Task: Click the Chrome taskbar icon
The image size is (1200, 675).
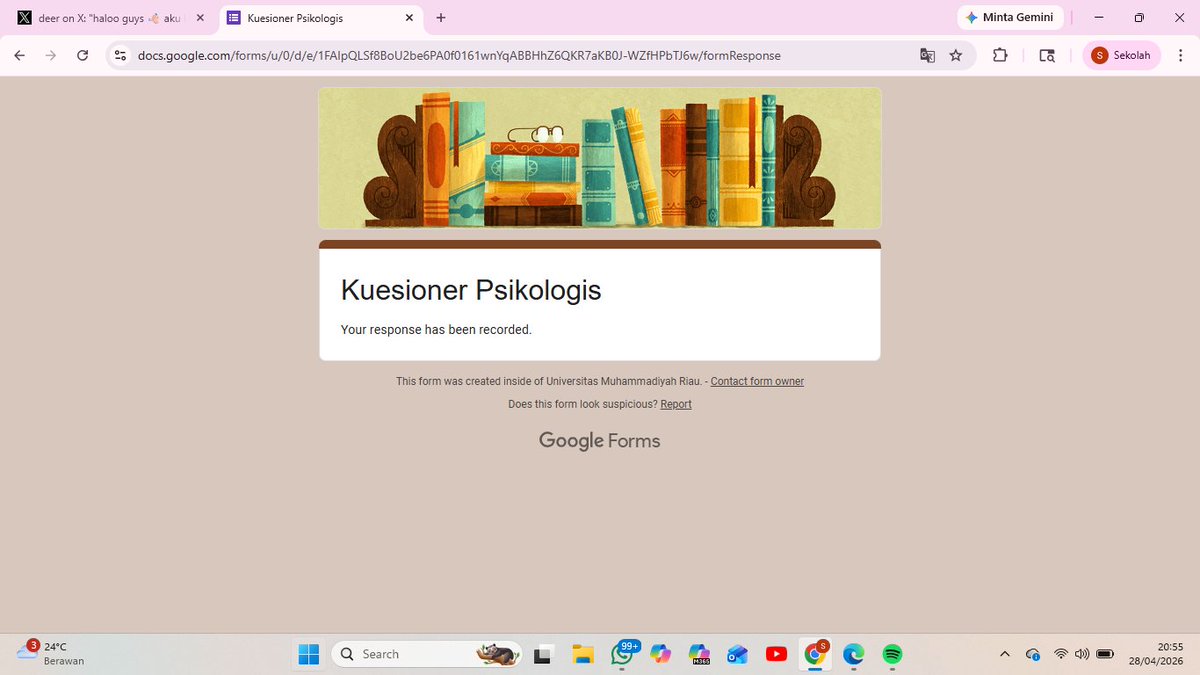Action: tap(816, 654)
